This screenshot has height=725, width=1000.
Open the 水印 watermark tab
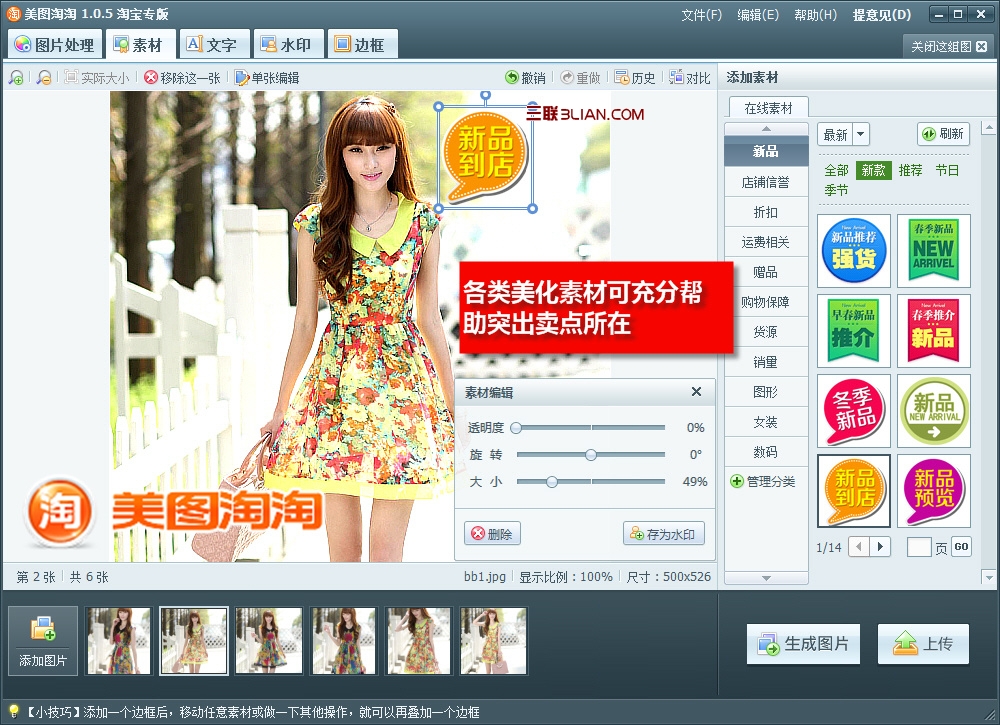pyautogui.click(x=288, y=45)
